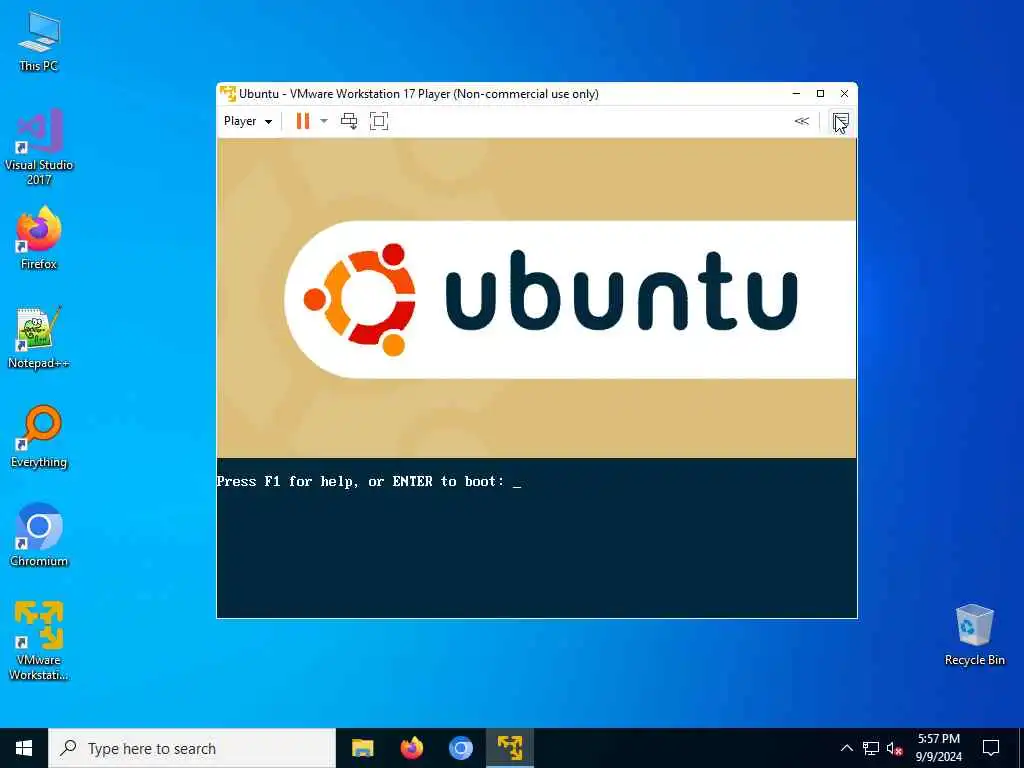Open network status tray icon
1024x768 pixels.
871,748
